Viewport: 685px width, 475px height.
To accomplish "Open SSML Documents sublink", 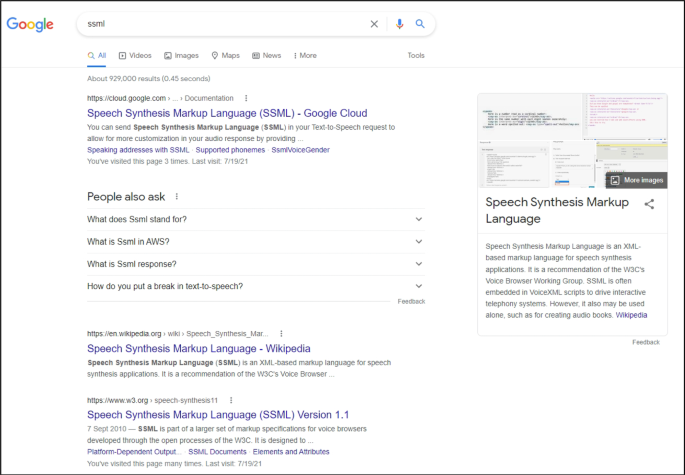I will point(217,452).
